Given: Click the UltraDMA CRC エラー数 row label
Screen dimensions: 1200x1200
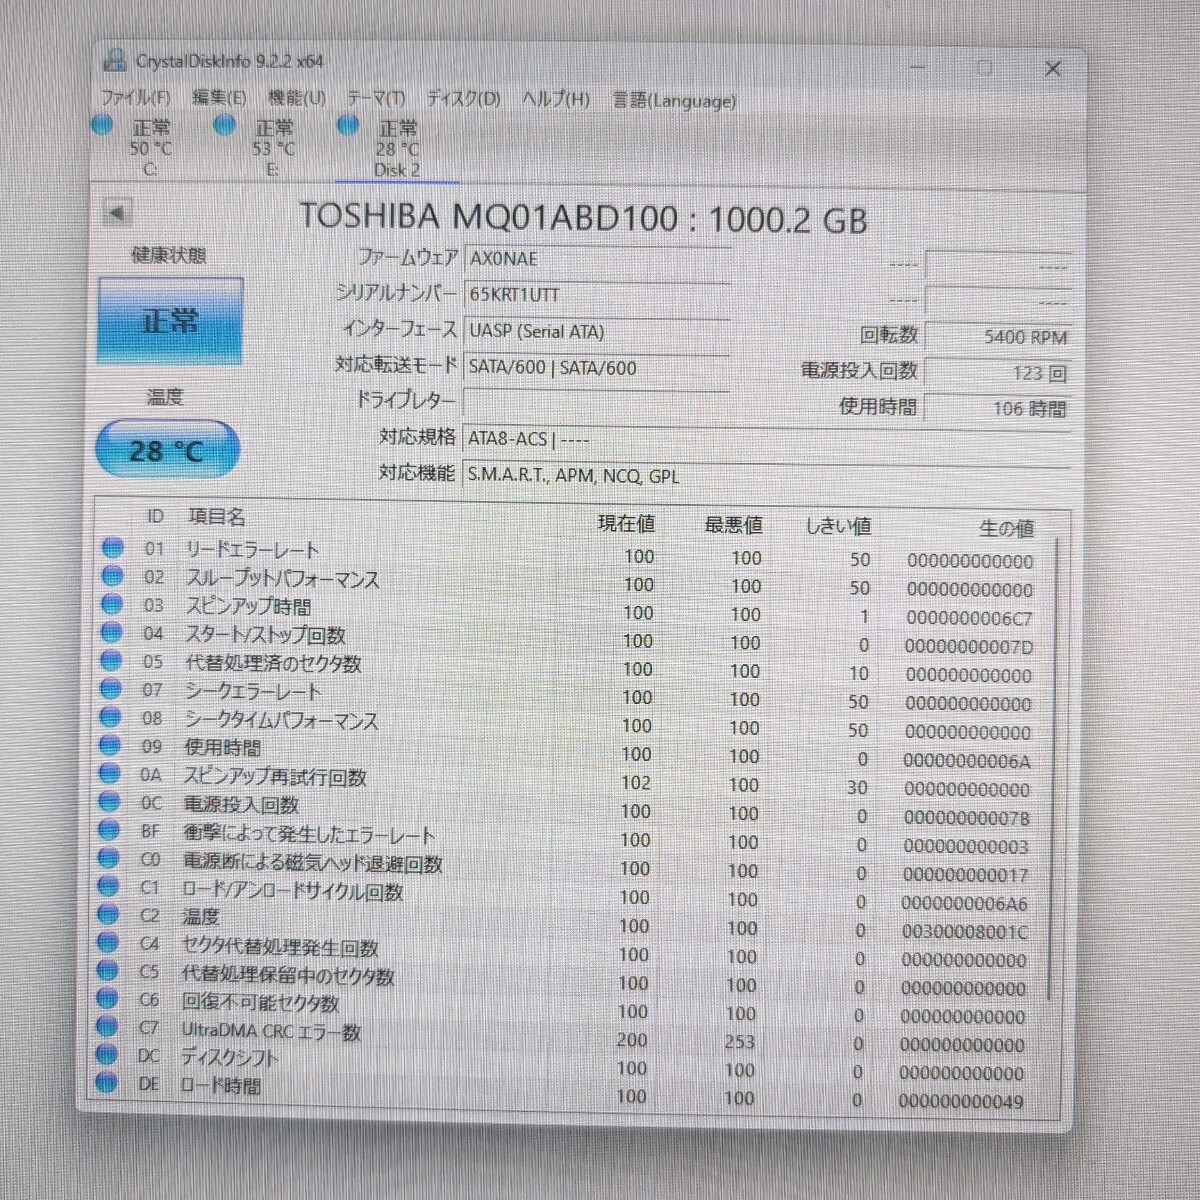Looking at the screenshot, I should (x=270, y=1030).
